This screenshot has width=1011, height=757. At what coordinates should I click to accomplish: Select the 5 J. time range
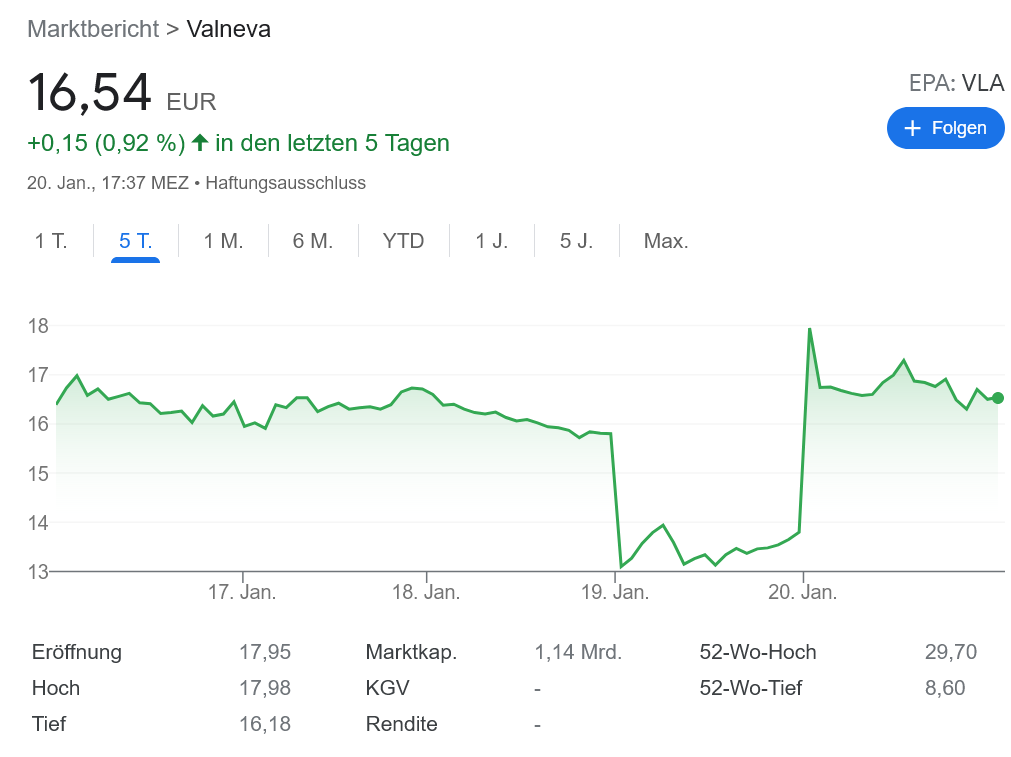(577, 240)
